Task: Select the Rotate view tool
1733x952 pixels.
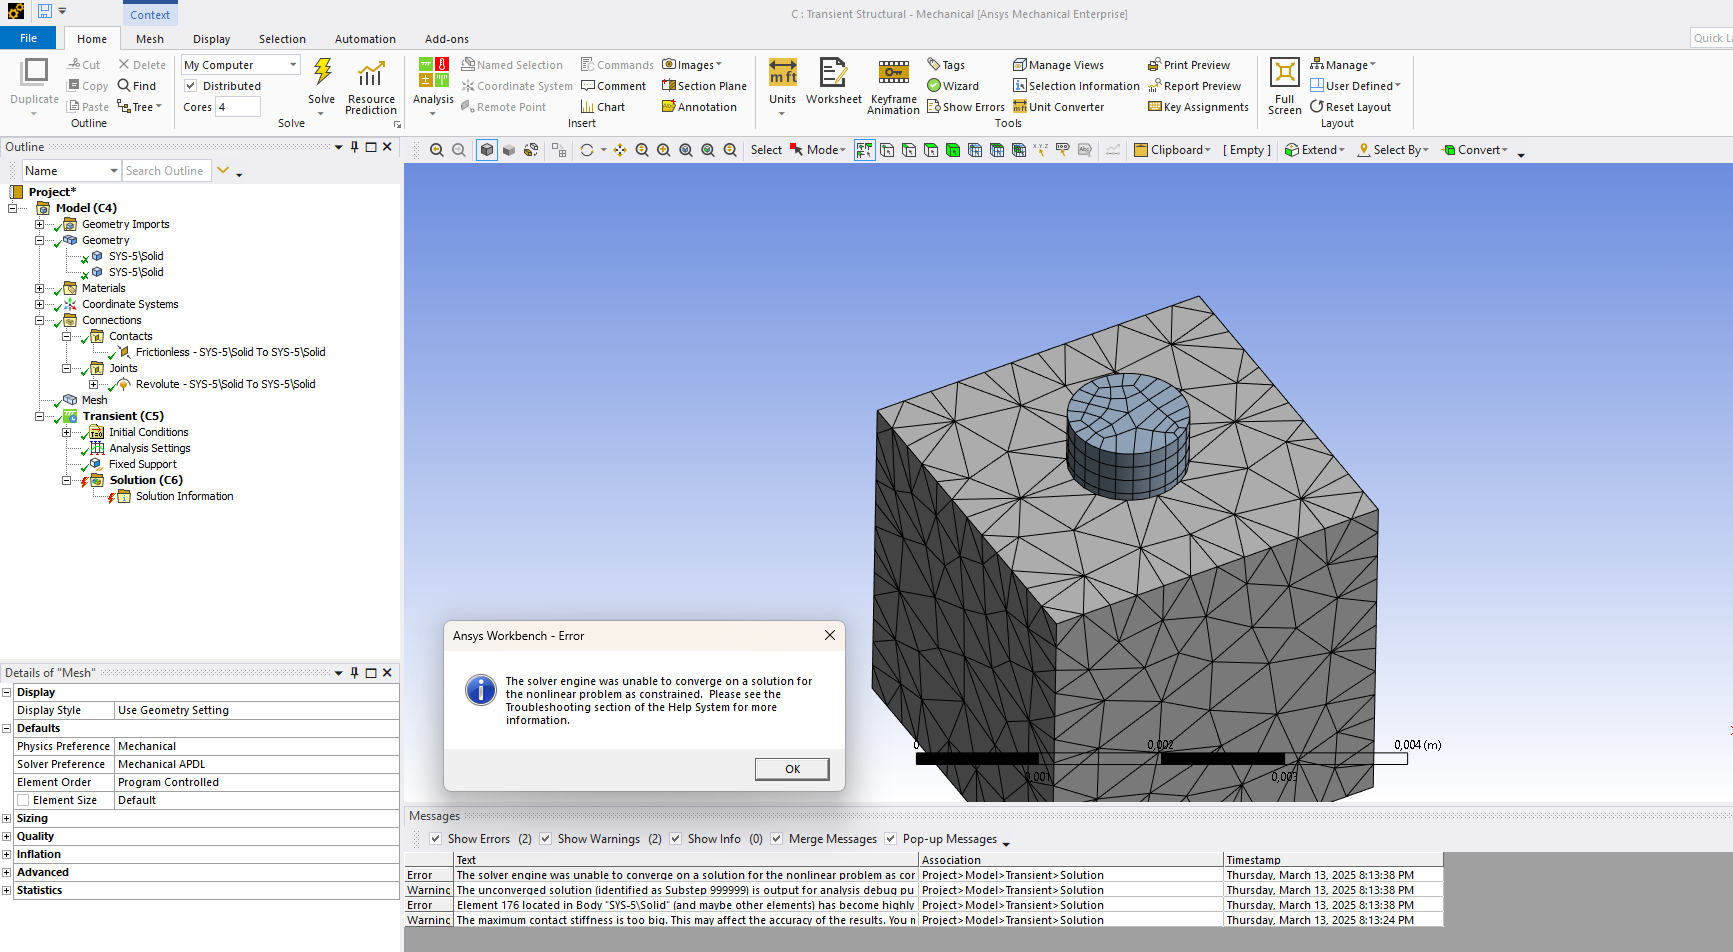Action: click(x=587, y=150)
